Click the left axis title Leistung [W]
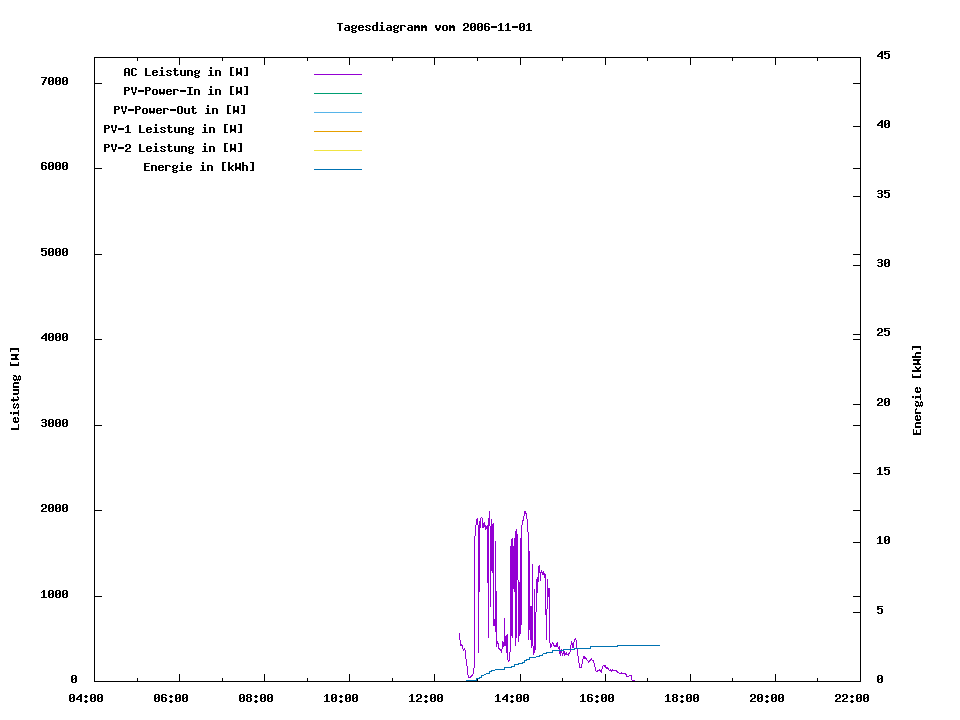 (x=15, y=388)
